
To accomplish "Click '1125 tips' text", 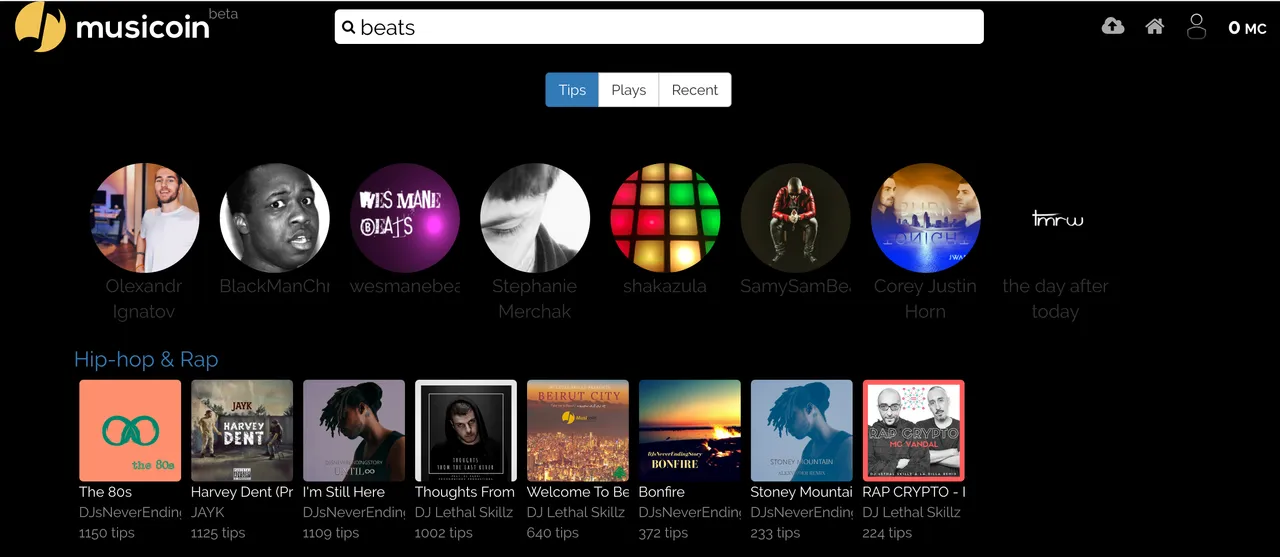I will coord(218,533).
